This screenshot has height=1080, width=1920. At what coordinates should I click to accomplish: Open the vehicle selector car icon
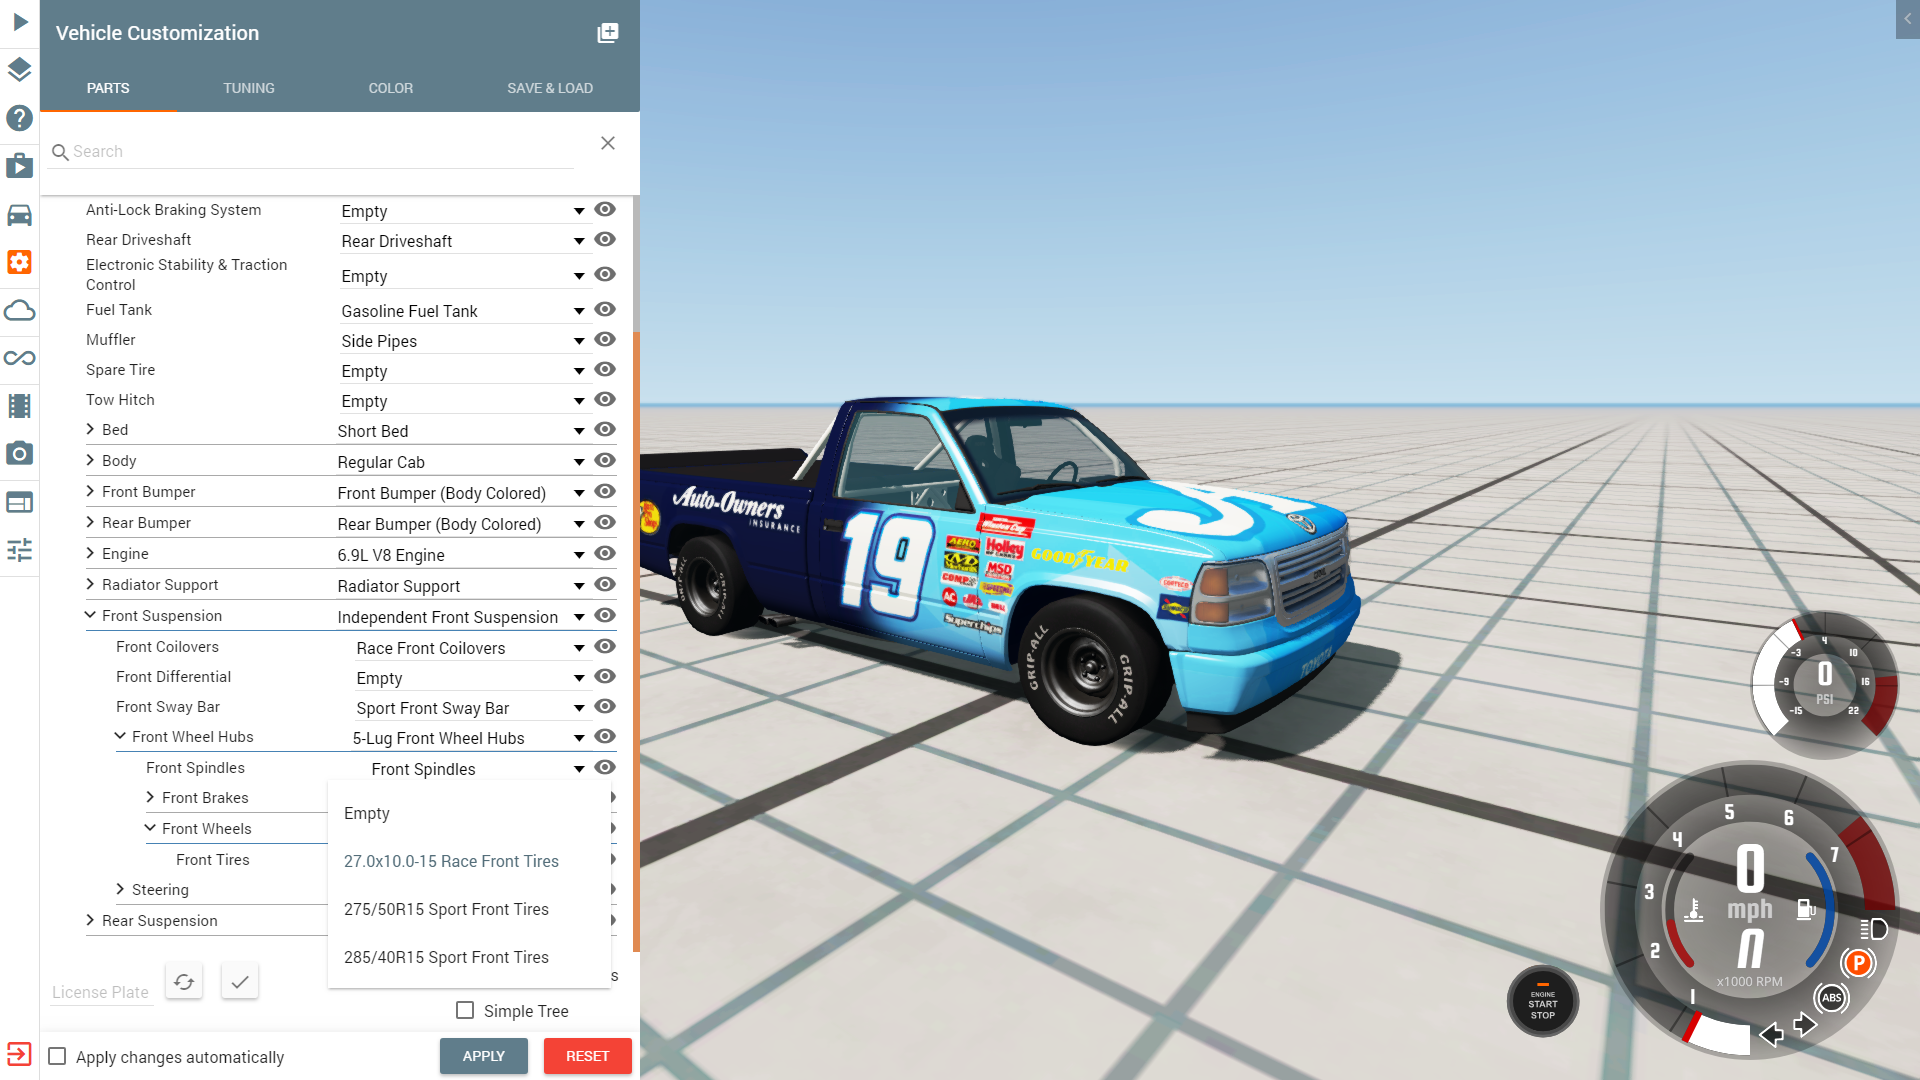click(x=19, y=215)
